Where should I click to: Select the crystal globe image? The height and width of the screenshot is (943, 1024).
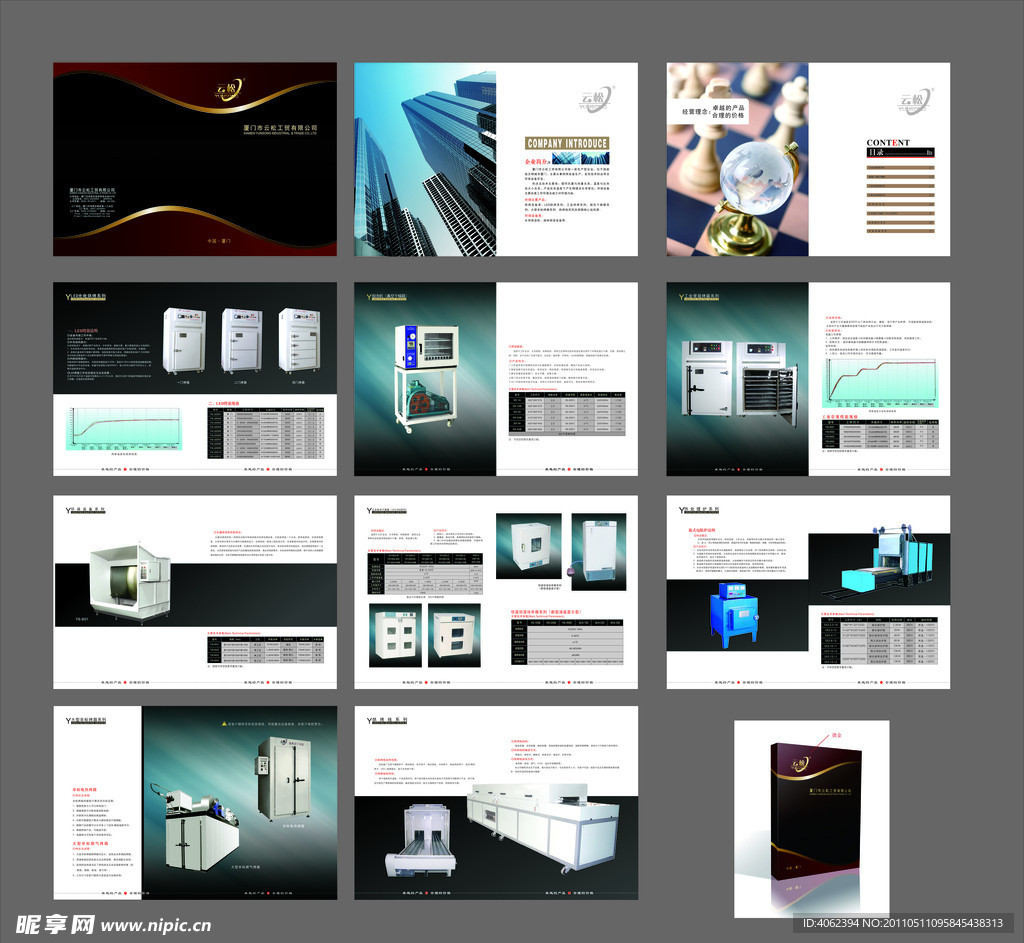tap(752, 183)
